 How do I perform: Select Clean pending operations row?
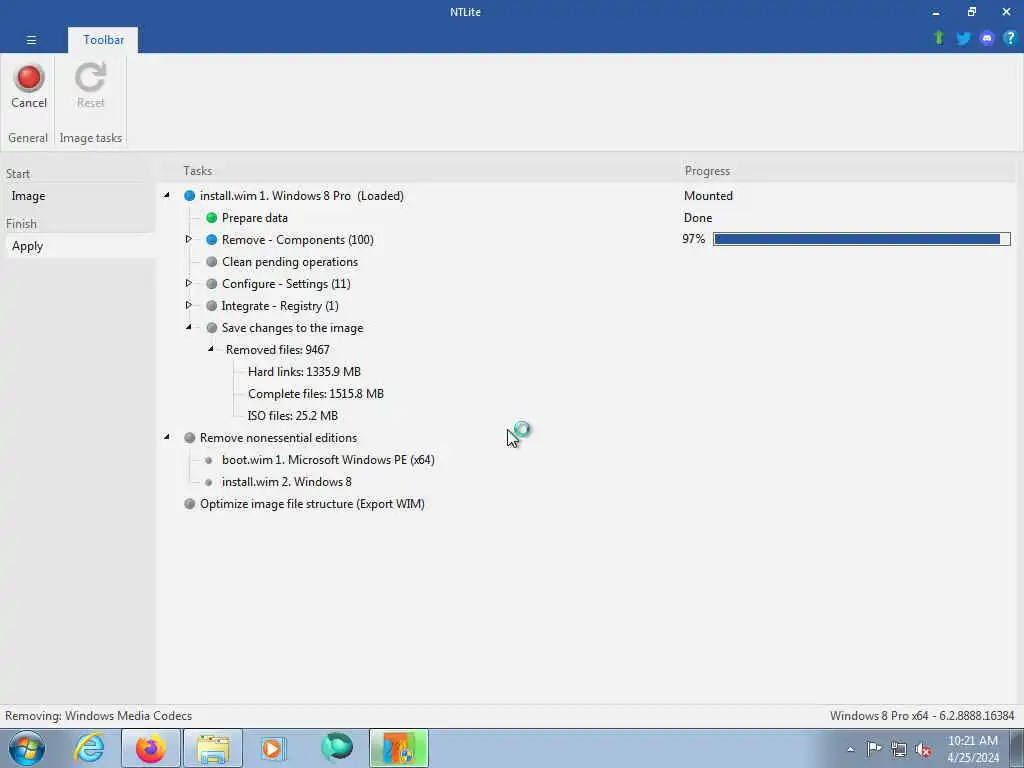290,262
